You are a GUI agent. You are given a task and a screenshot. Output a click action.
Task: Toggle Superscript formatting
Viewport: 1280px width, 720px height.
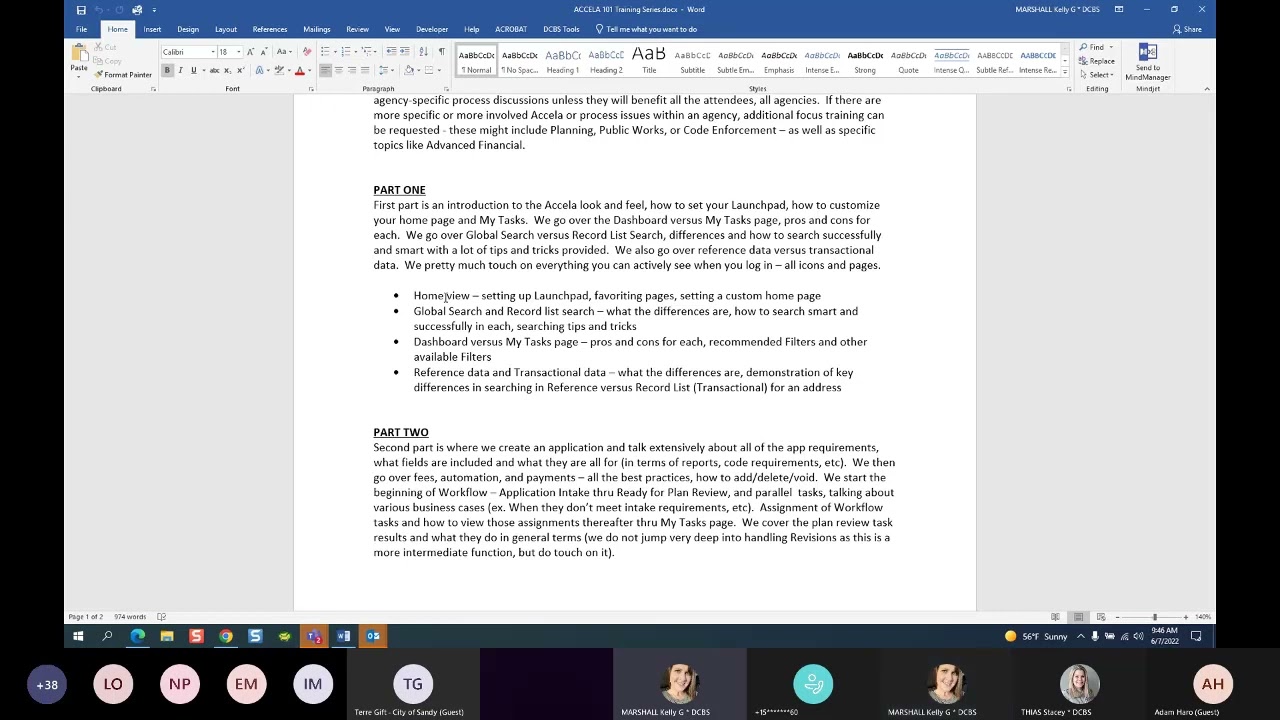[x=241, y=70]
